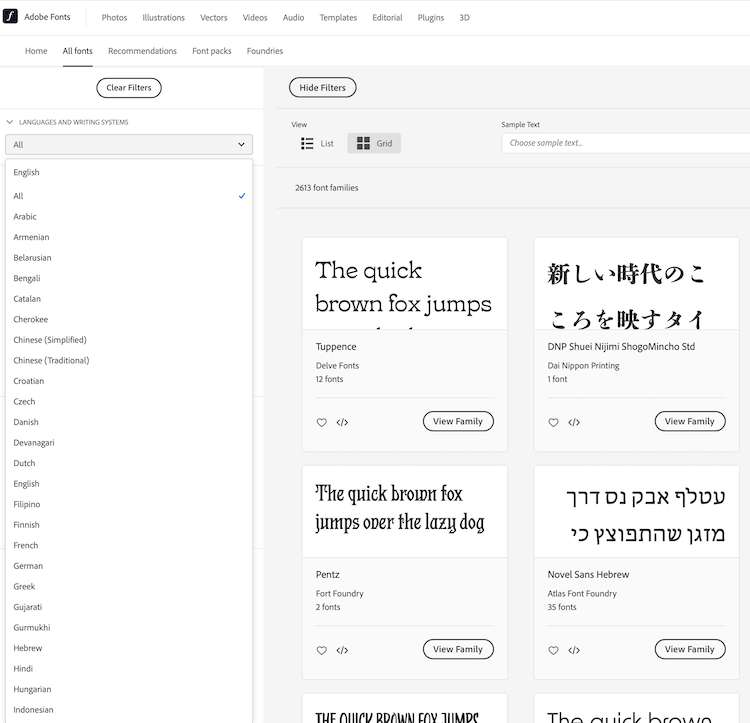Favorite the Tuppence font with heart icon

click(321, 422)
